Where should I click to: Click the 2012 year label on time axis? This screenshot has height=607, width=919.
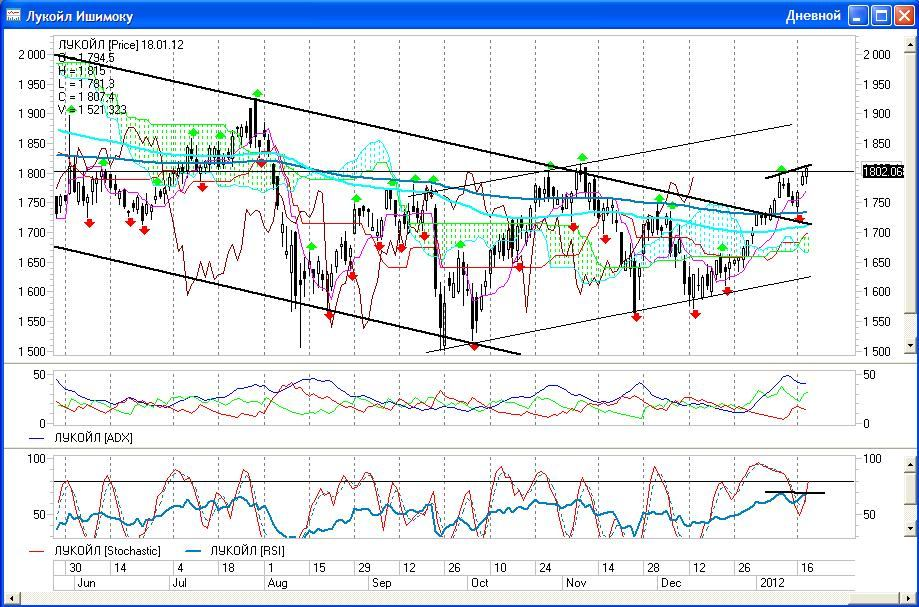772,583
